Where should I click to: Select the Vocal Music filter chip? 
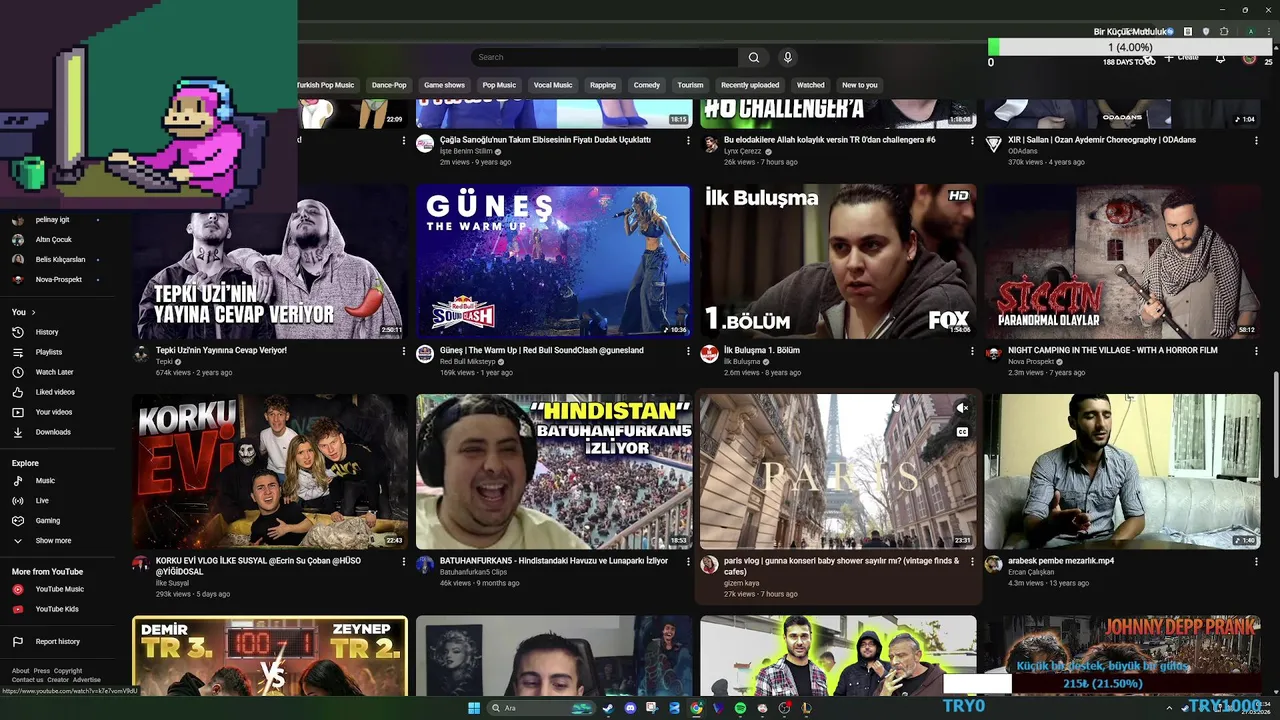(x=553, y=85)
